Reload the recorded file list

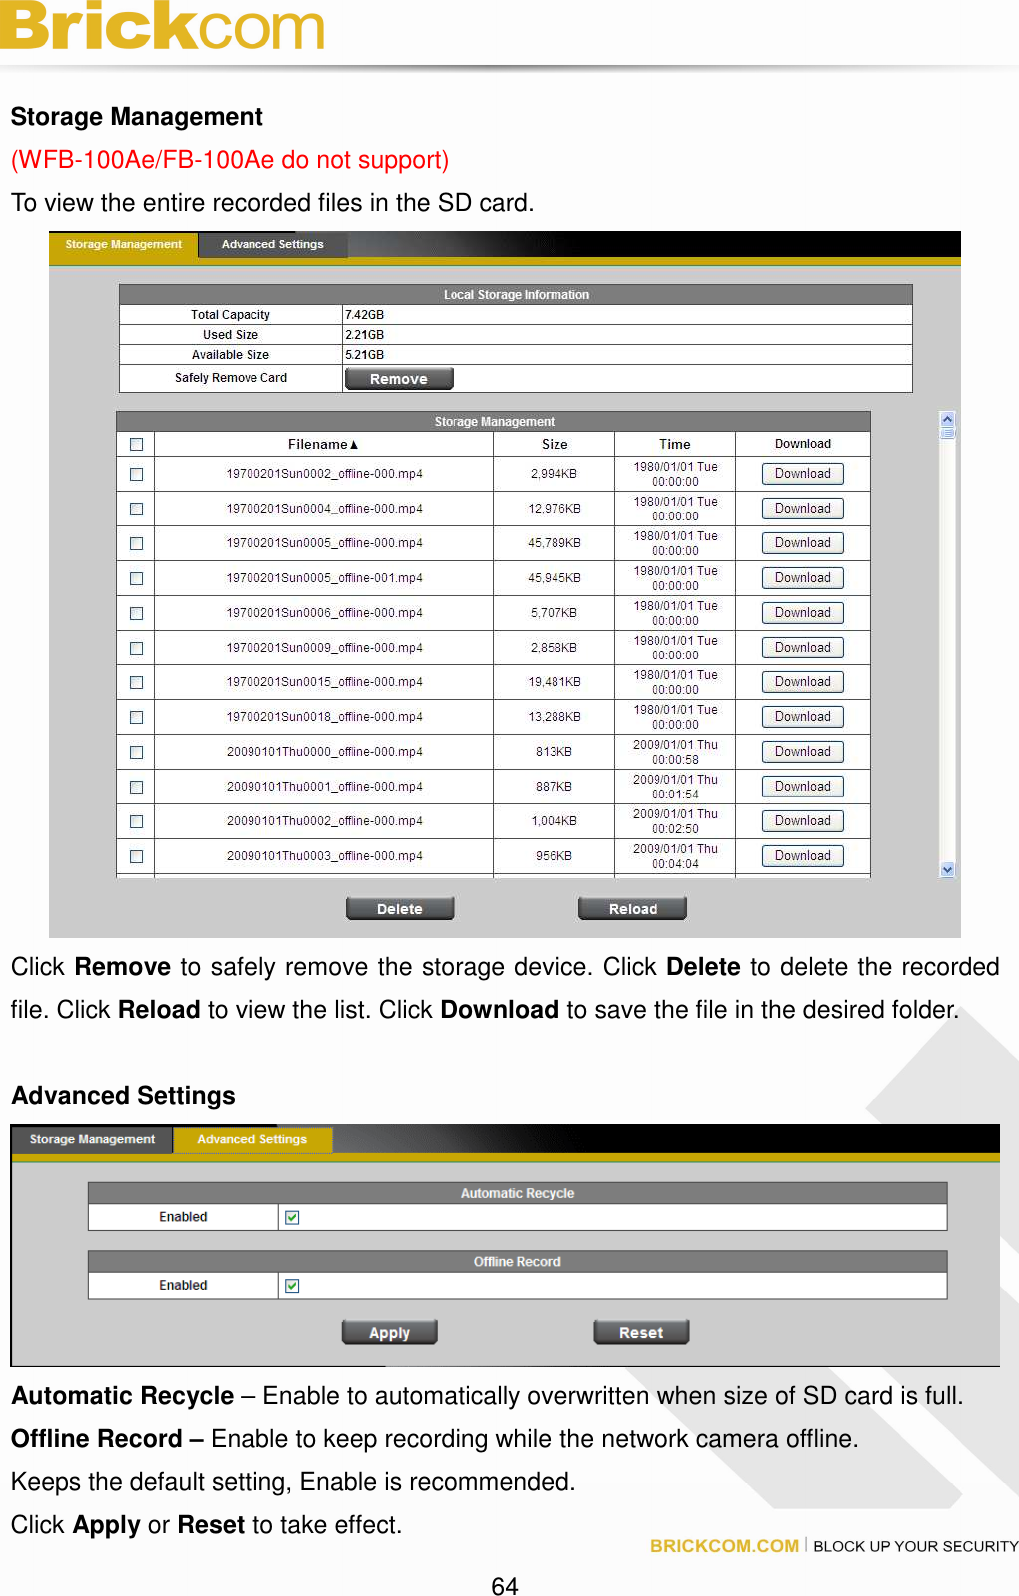[633, 908]
